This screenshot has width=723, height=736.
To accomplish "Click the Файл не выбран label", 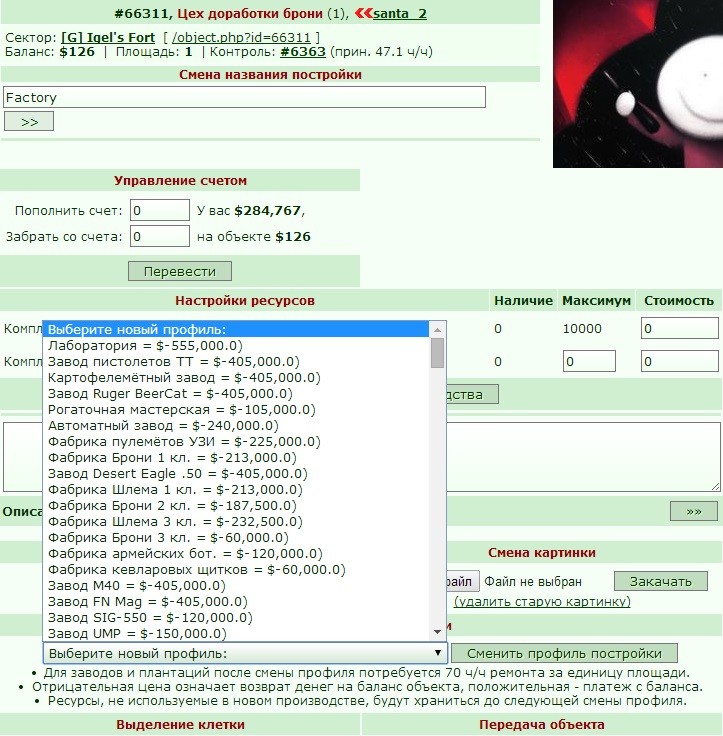I will (533, 582).
